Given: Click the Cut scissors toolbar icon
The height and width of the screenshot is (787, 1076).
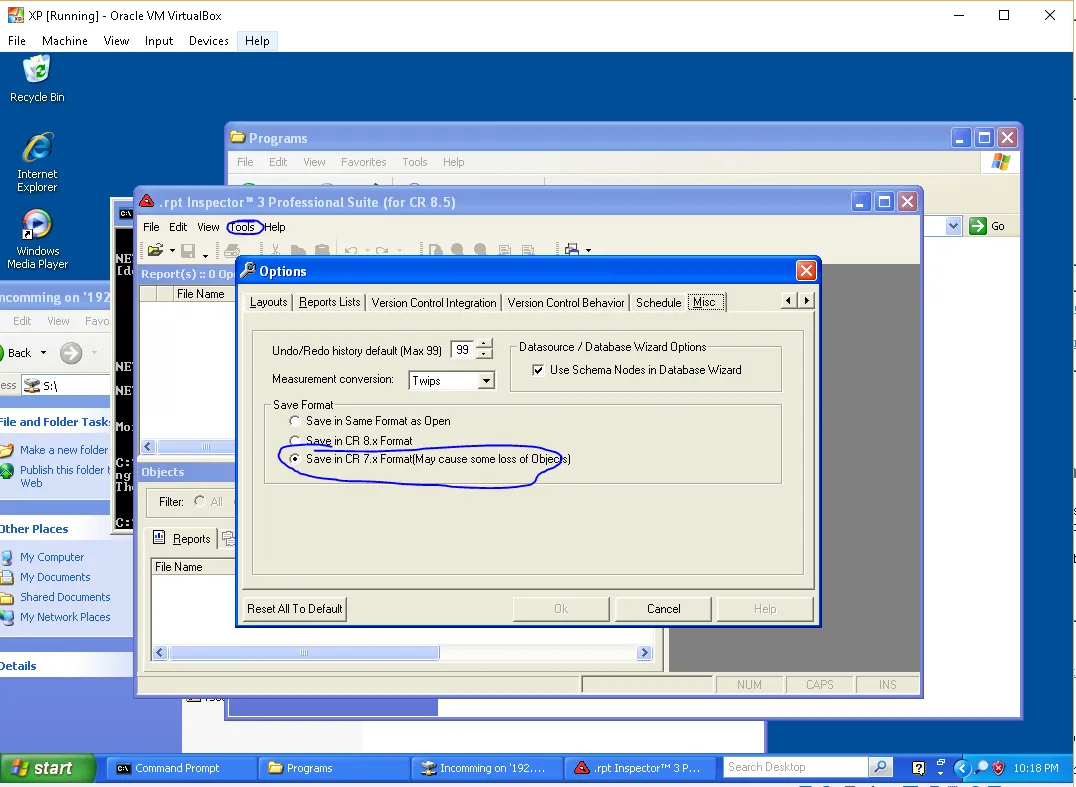Looking at the screenshot, I should click(x=275, y=251).
